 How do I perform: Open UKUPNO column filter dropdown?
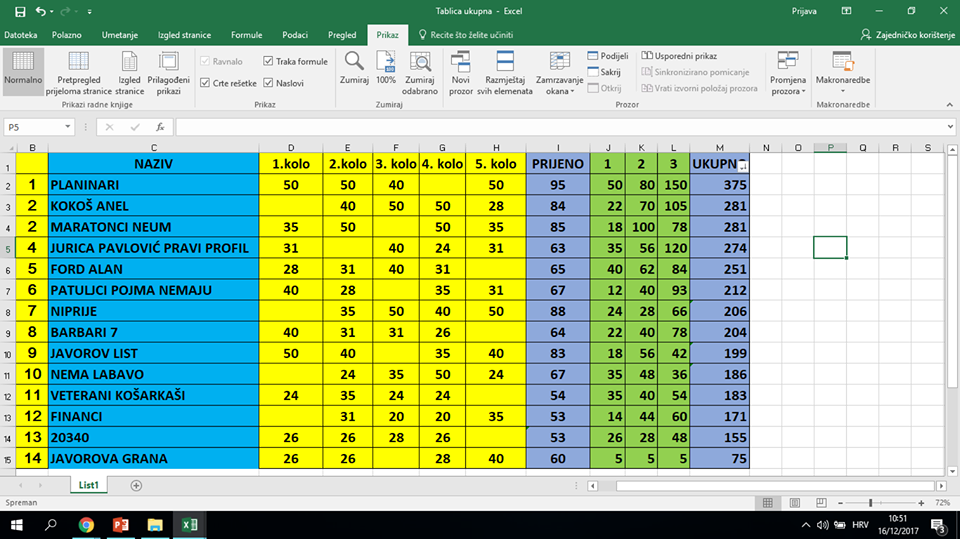(742, 166)
